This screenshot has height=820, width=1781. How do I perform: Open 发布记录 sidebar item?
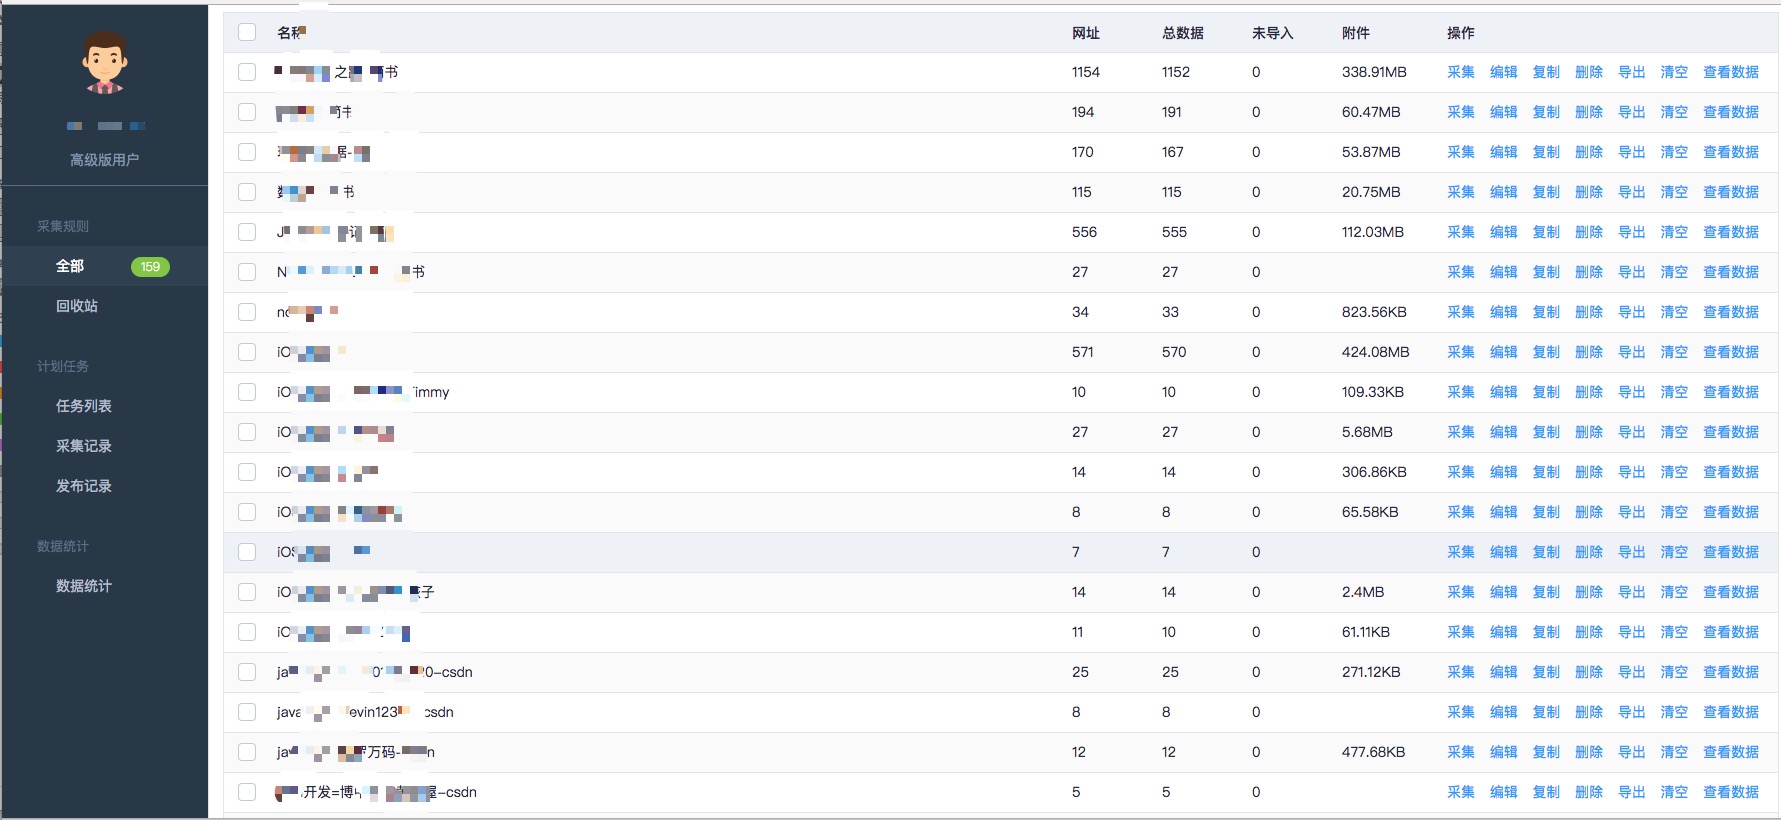(x=84, y=486)
